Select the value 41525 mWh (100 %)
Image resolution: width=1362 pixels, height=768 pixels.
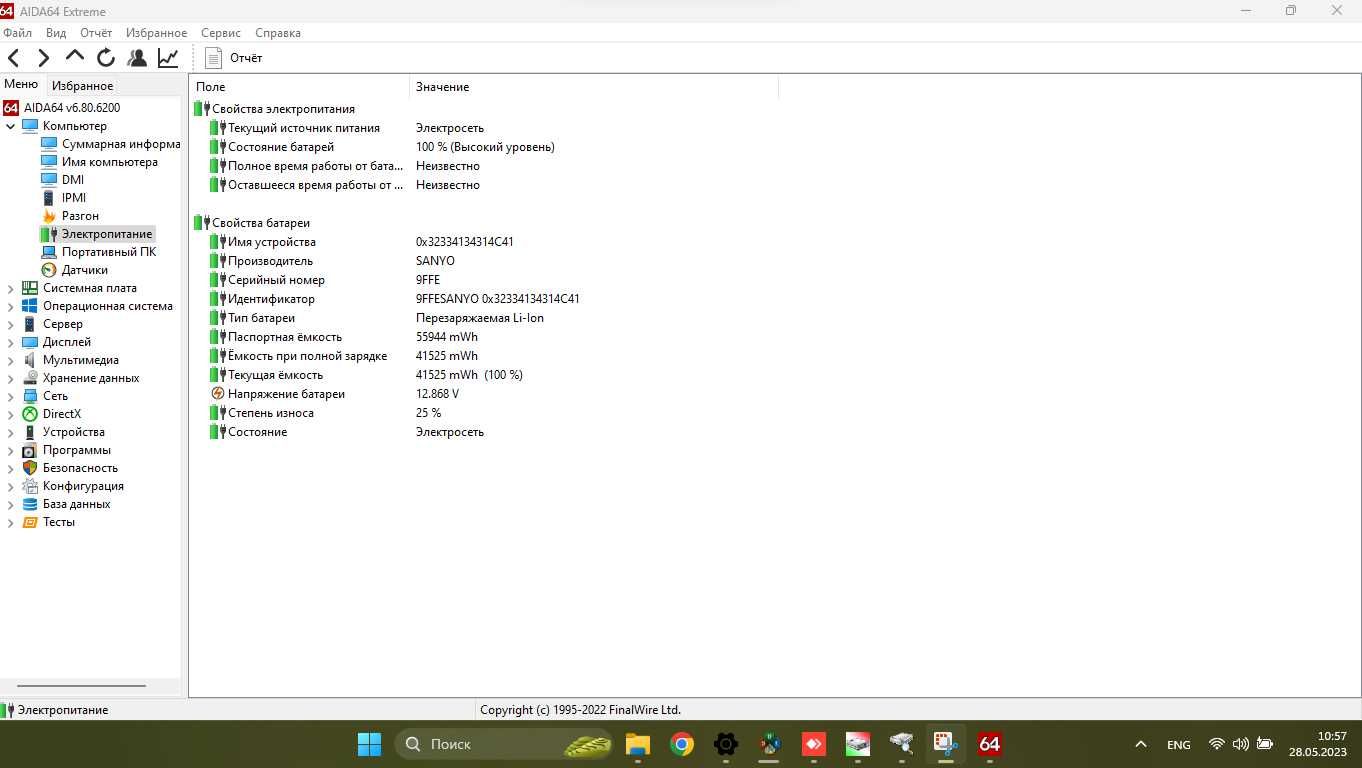tap(469, 375)
